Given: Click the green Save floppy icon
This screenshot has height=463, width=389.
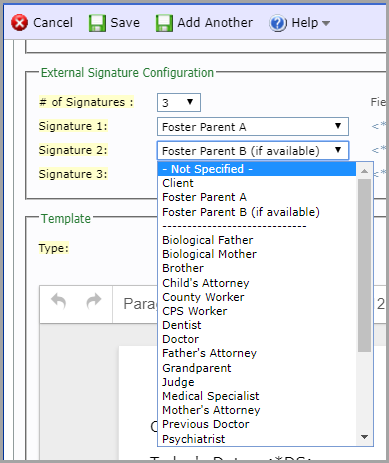Looking at the screenshot, I should [x=97, y=23].
